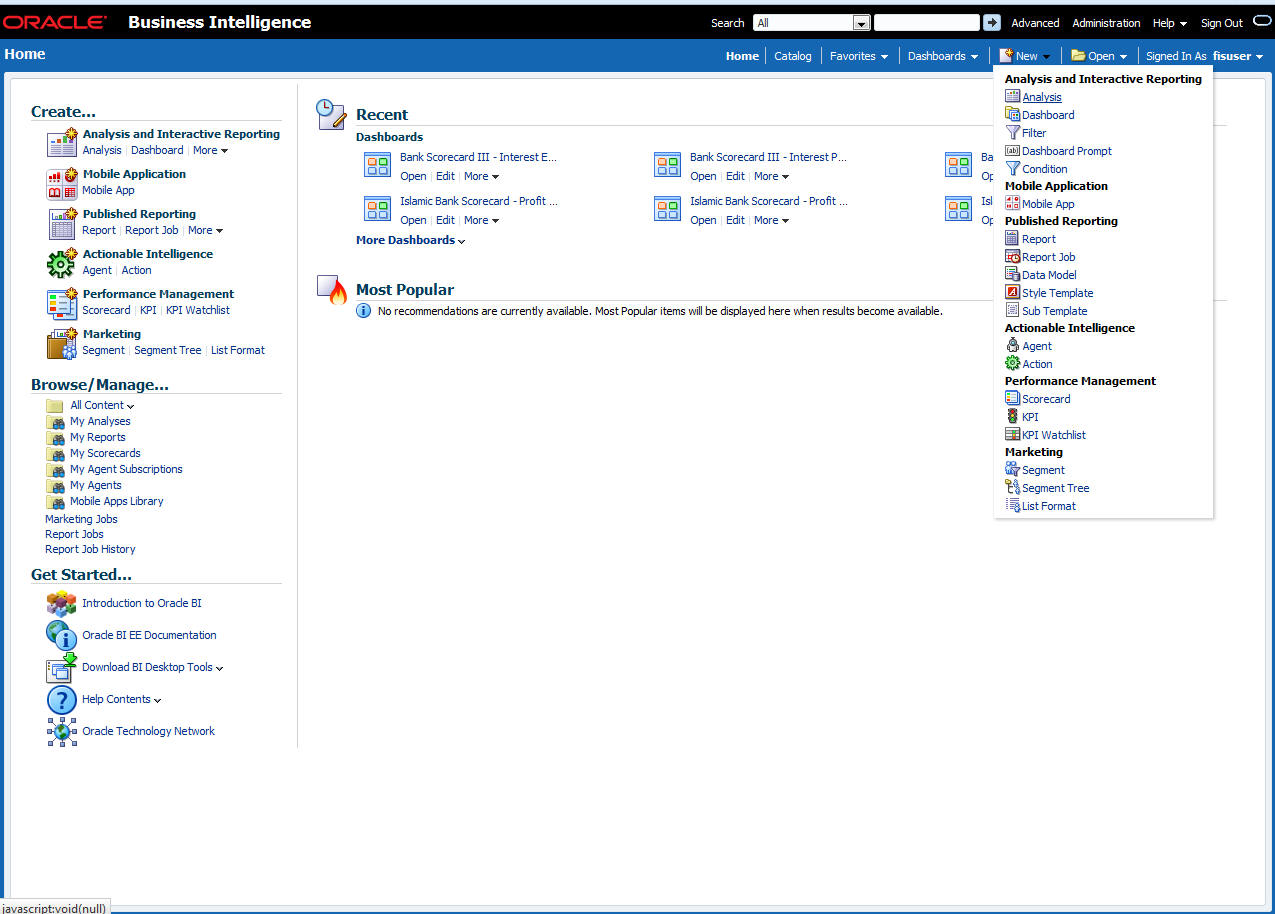Click the KPI Watchlist icon in the New menu
Viewport: 1275px width, 914px height.
(1012, 435)
